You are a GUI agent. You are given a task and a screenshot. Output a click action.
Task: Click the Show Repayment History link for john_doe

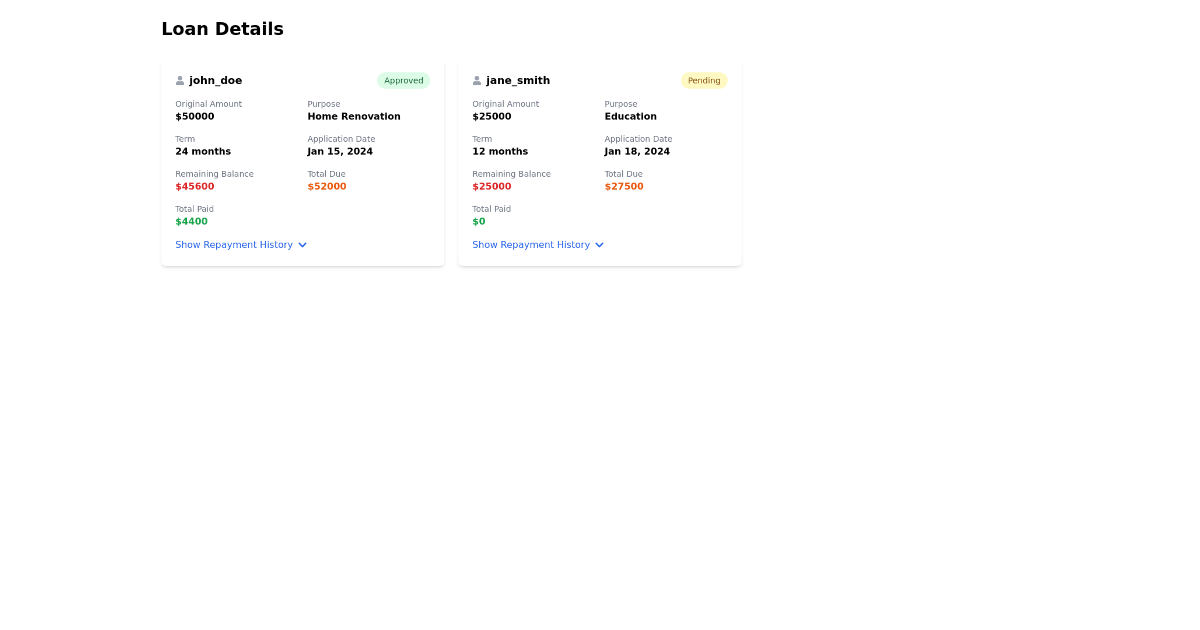coord(234,244)
